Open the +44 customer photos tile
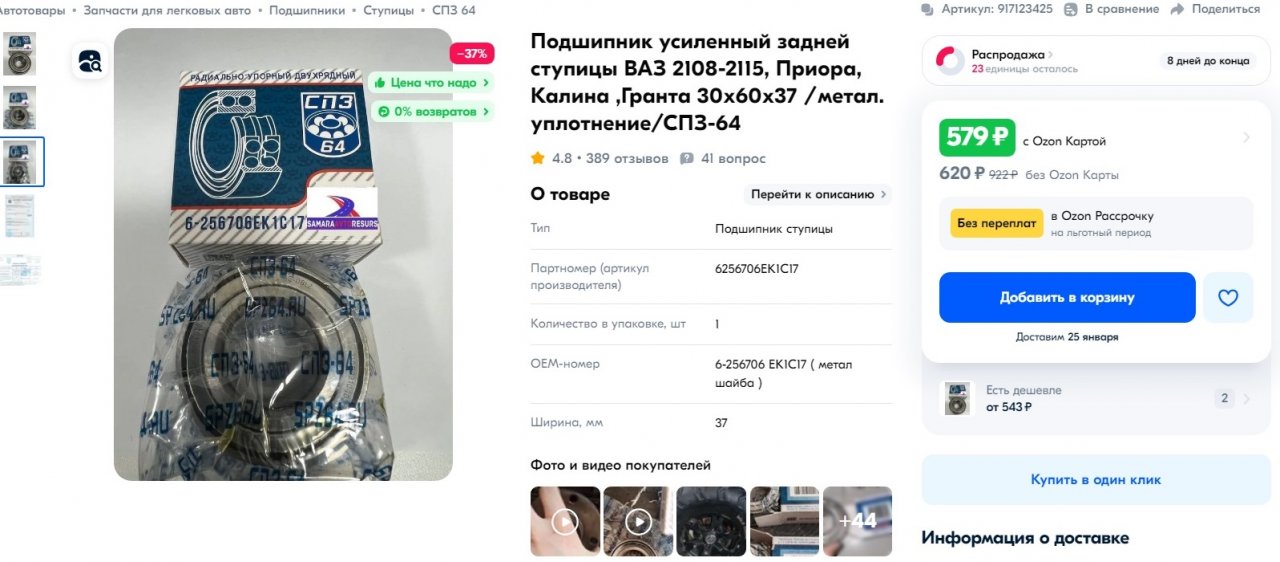 (x=857, y=521)
